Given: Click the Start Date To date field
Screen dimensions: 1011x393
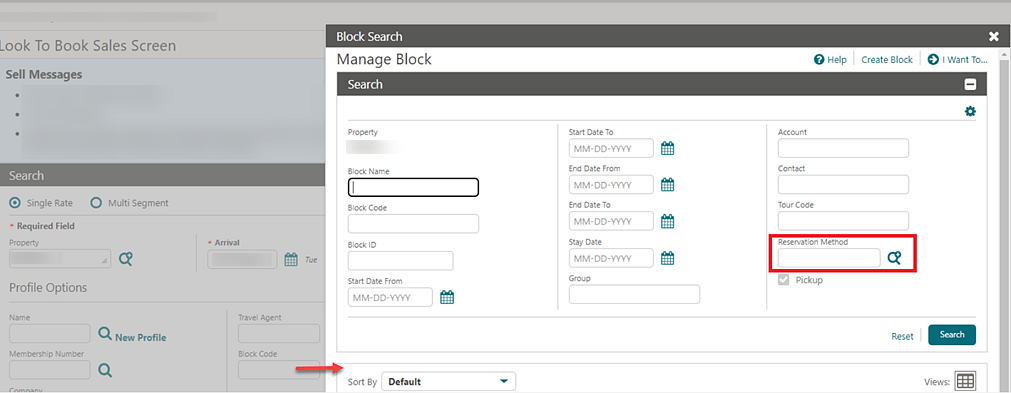Looking at the screenshot, I should click(611, 148).
